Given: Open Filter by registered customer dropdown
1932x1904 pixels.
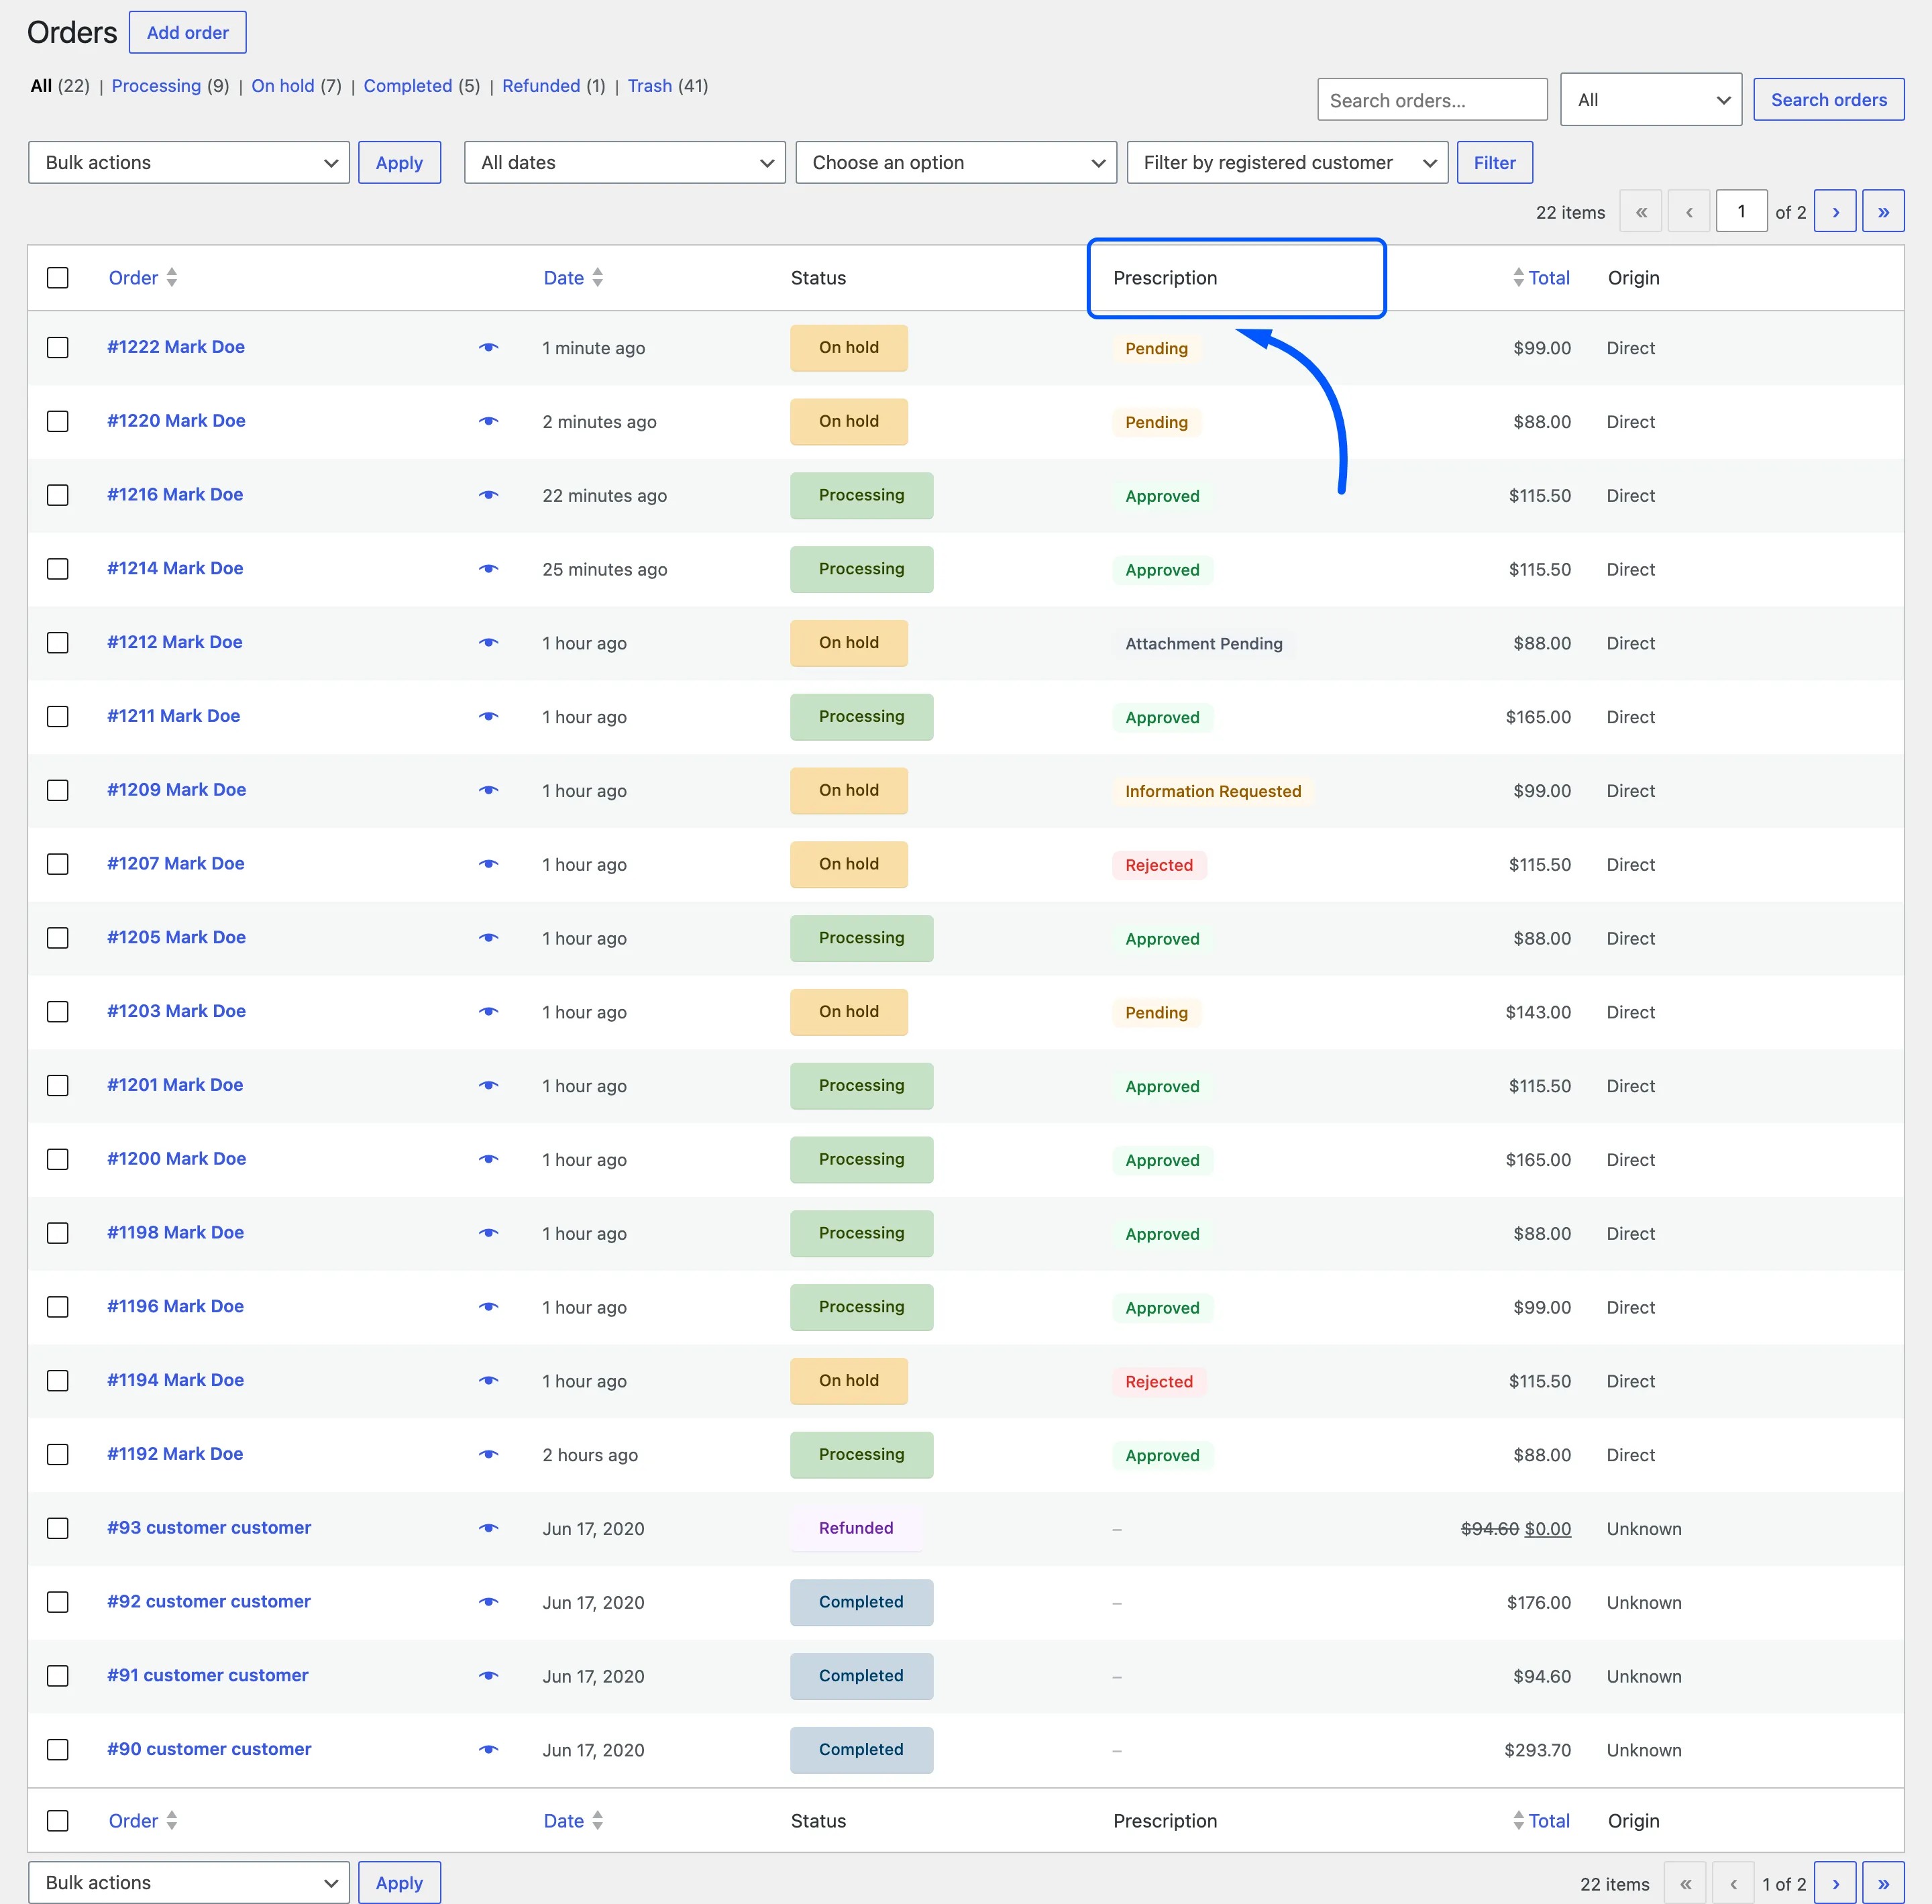Looking at the screenshot, I should (1287, 163).
